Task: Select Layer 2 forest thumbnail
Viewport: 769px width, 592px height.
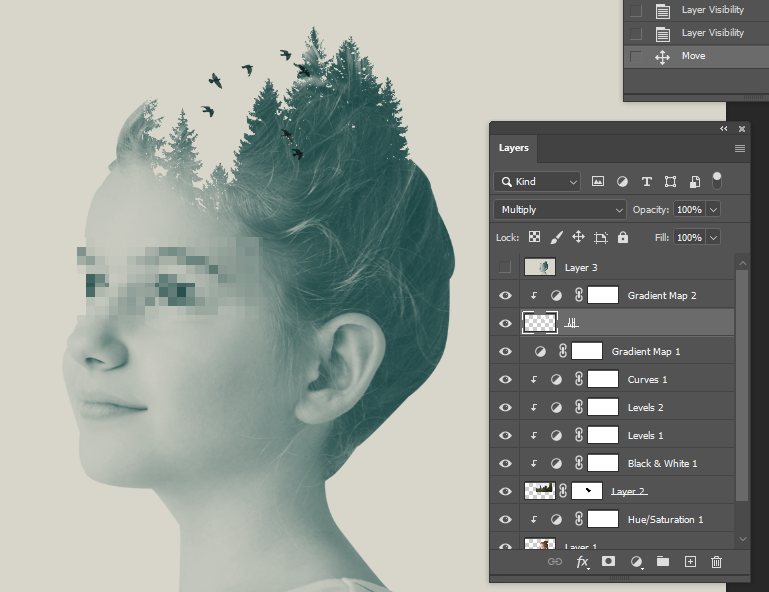Action: coord(539,490)
